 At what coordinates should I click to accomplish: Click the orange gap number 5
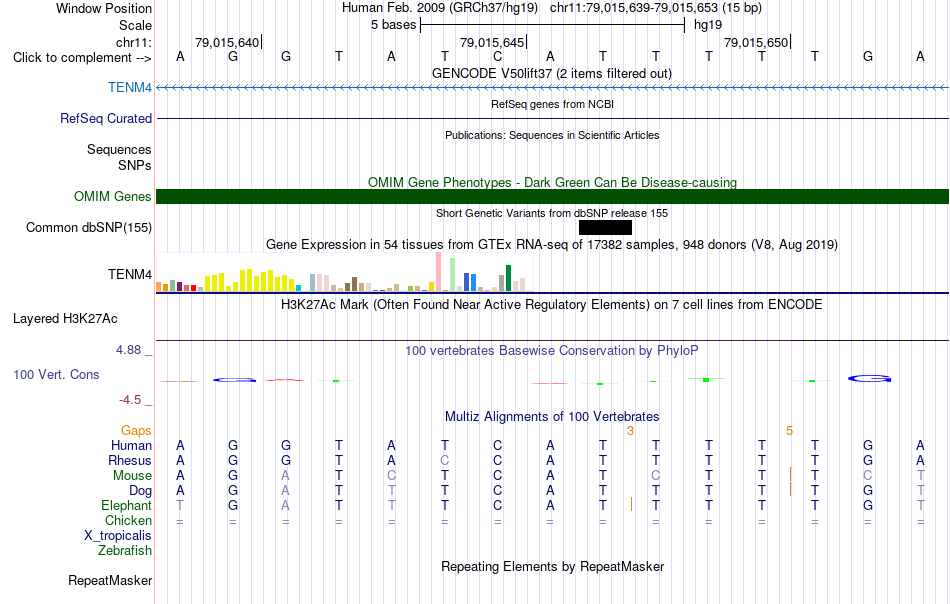click(x=789, y=430)
